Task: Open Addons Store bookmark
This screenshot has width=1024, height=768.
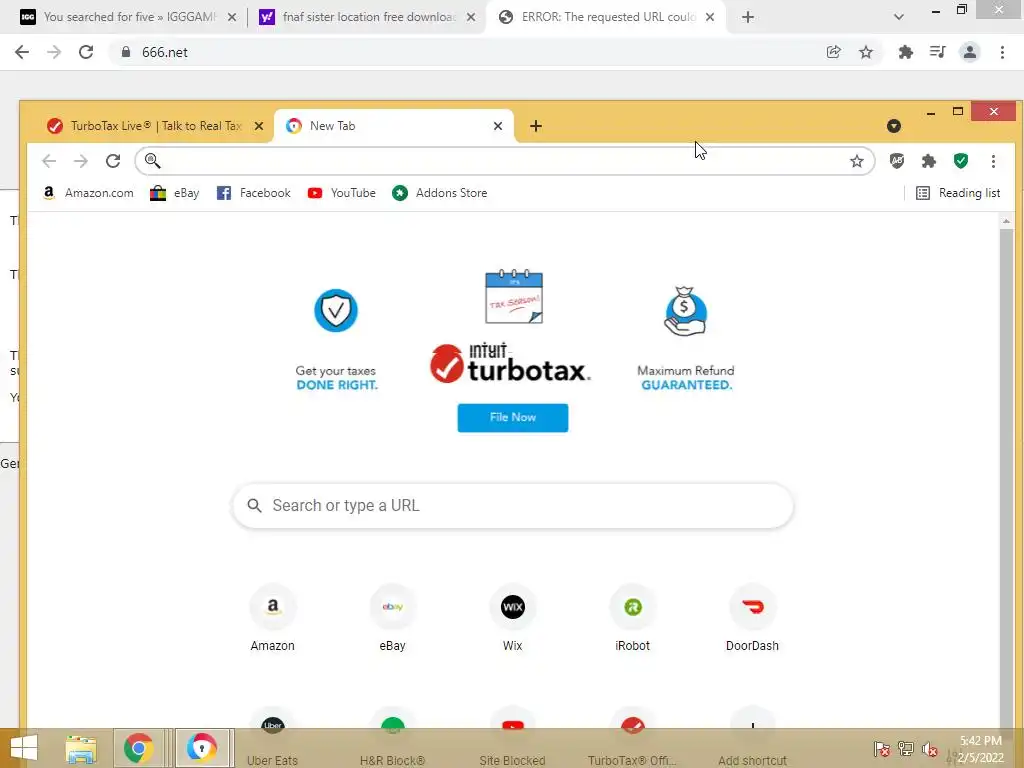Action: click(440, 193)
